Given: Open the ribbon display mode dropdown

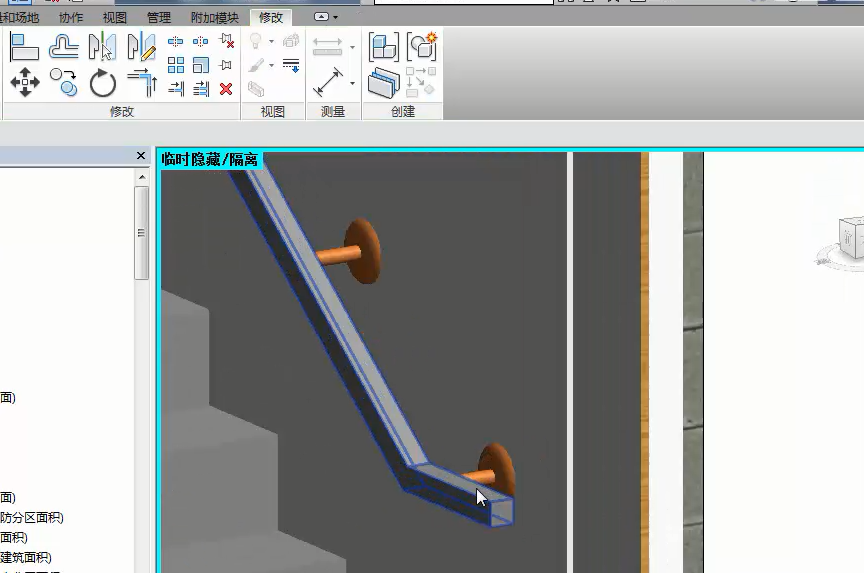Looking at the screenshot, I should click(326, 17).
